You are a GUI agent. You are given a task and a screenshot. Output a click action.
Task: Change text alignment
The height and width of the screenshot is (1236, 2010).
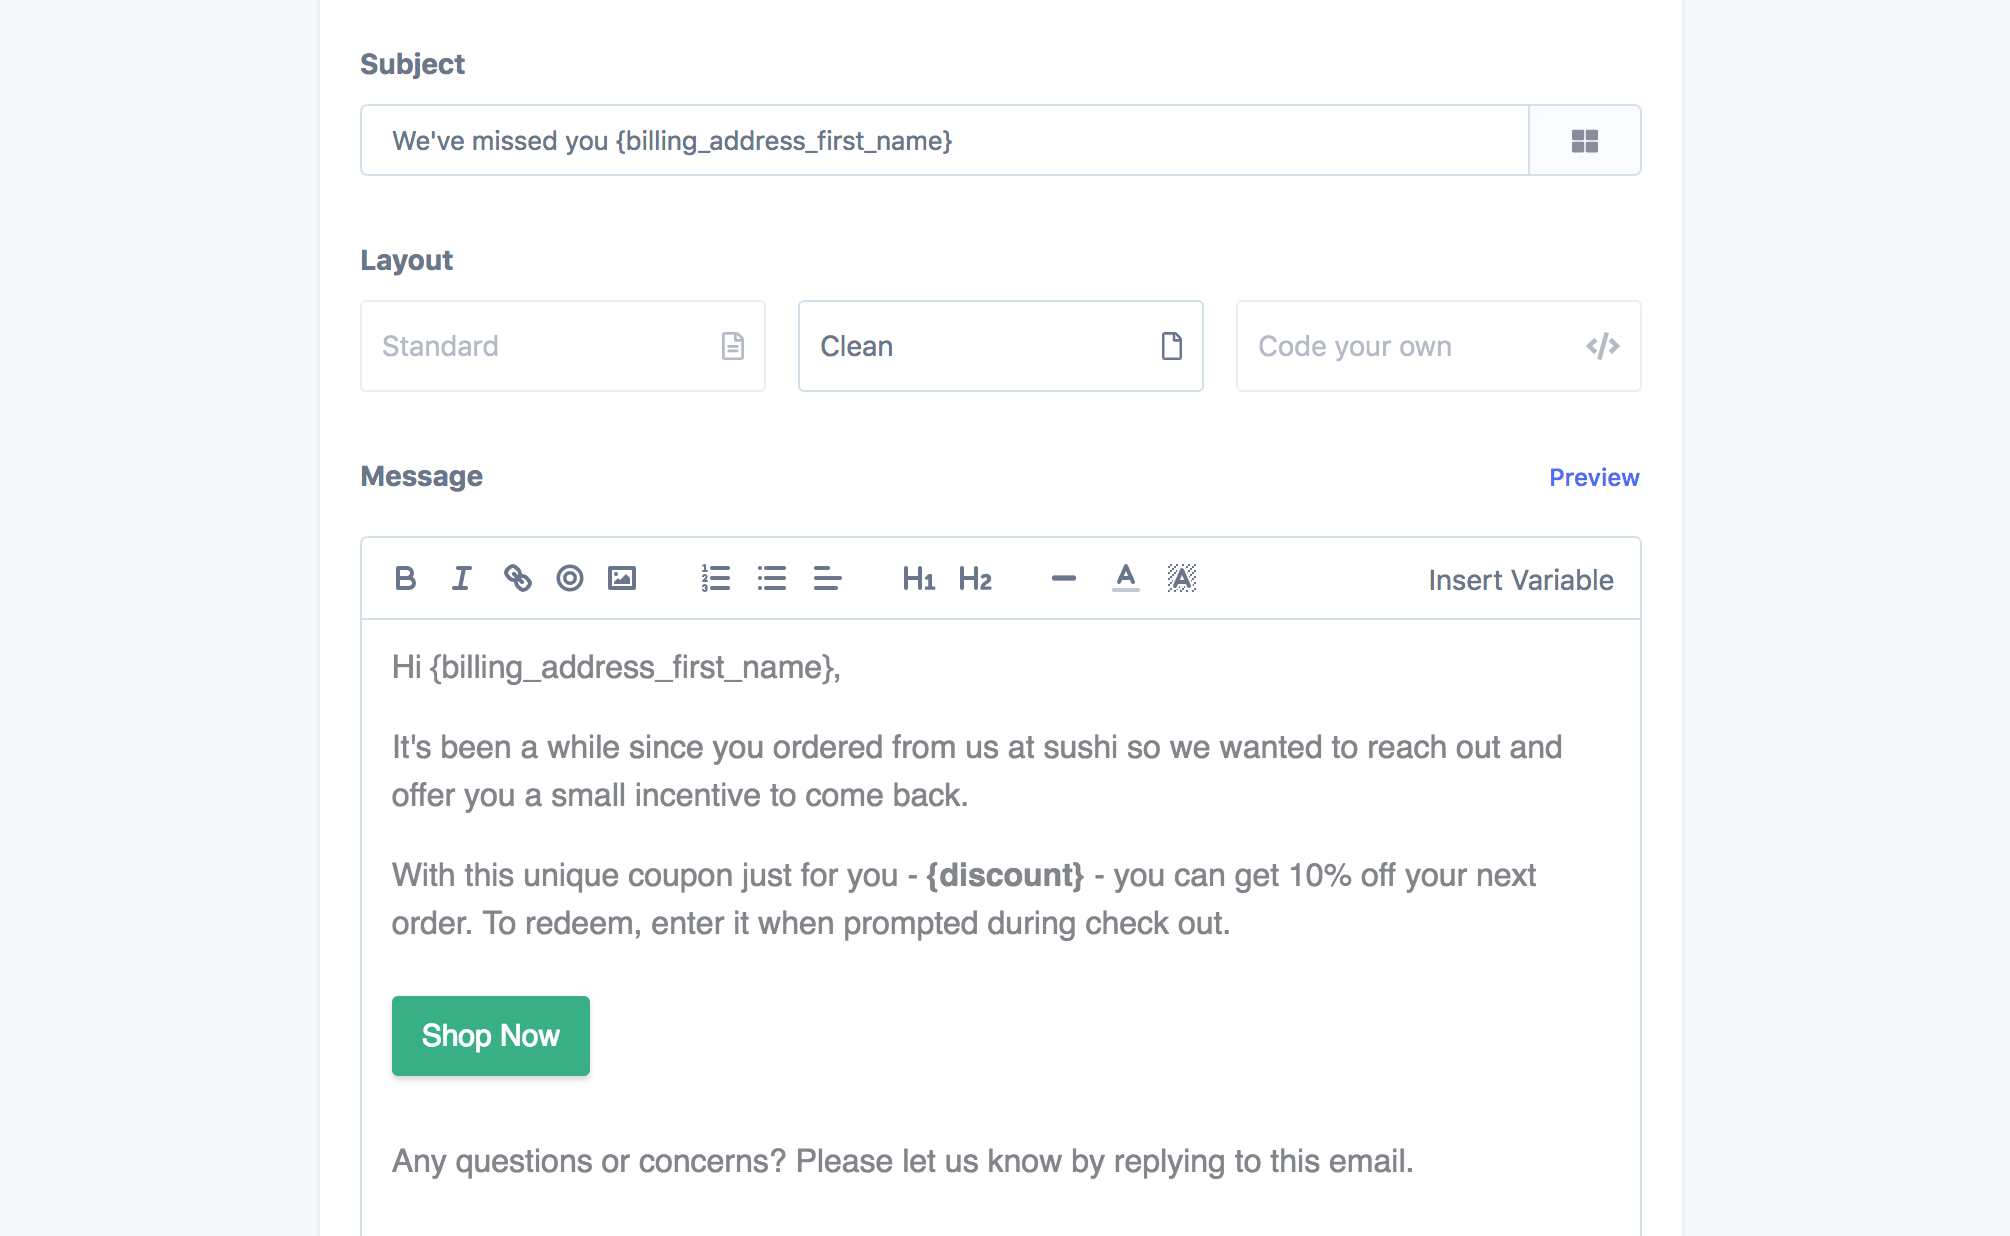[827, 578]
